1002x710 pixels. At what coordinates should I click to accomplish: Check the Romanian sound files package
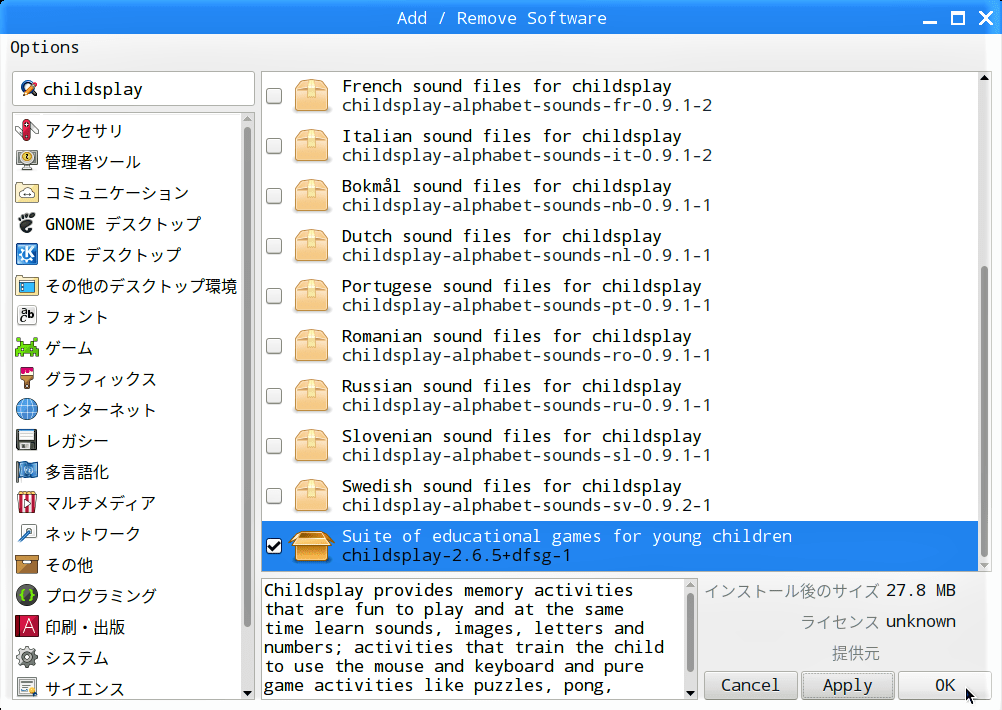(274, 346)
